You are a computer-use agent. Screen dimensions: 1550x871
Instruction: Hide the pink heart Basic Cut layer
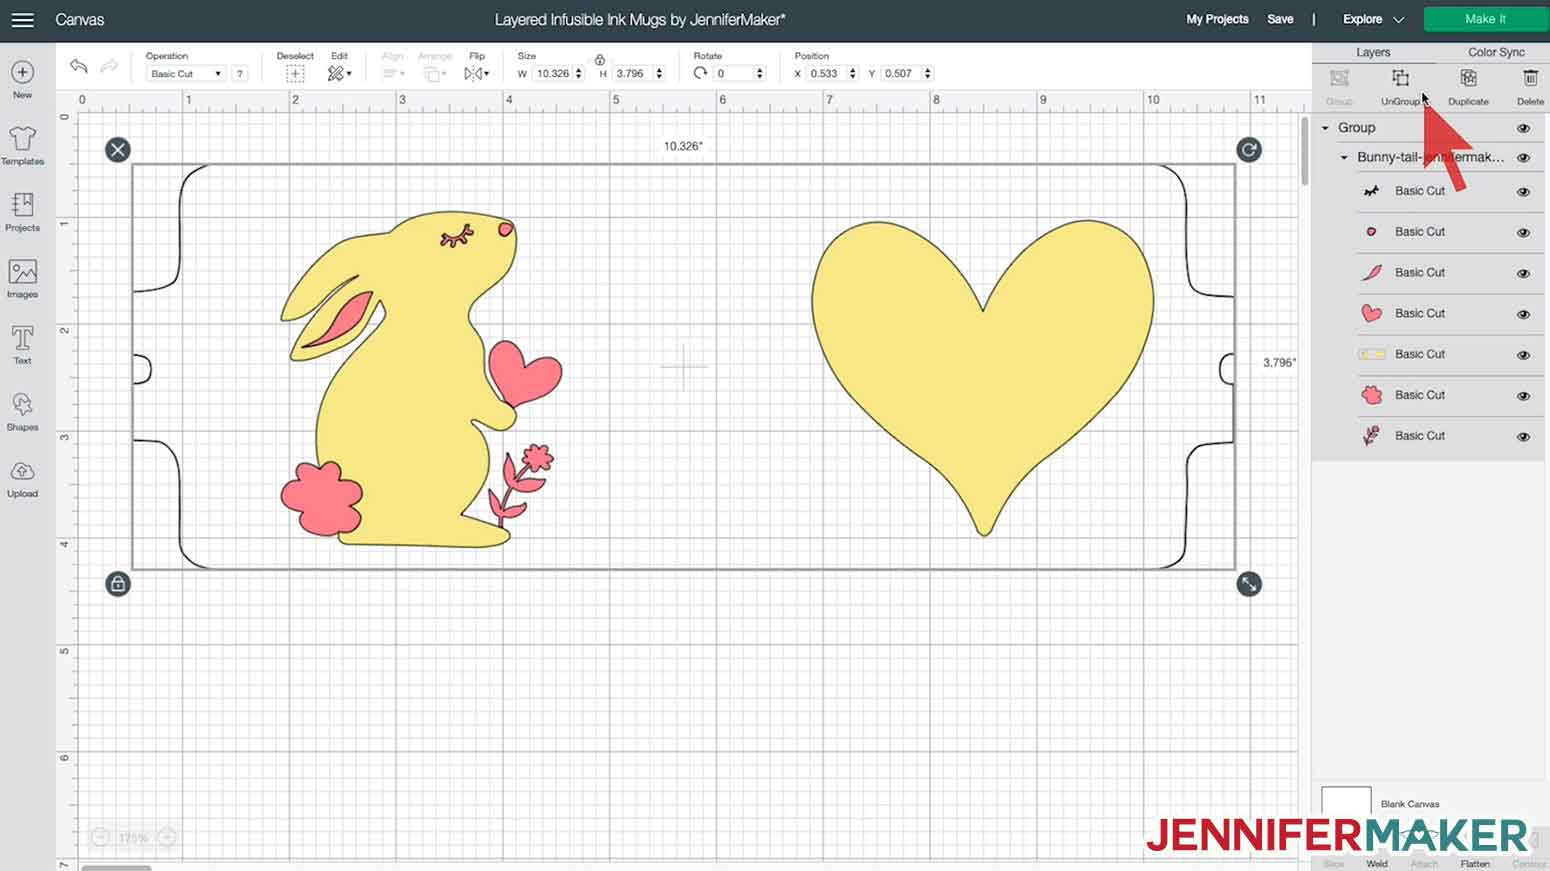tap(1524, 315)
